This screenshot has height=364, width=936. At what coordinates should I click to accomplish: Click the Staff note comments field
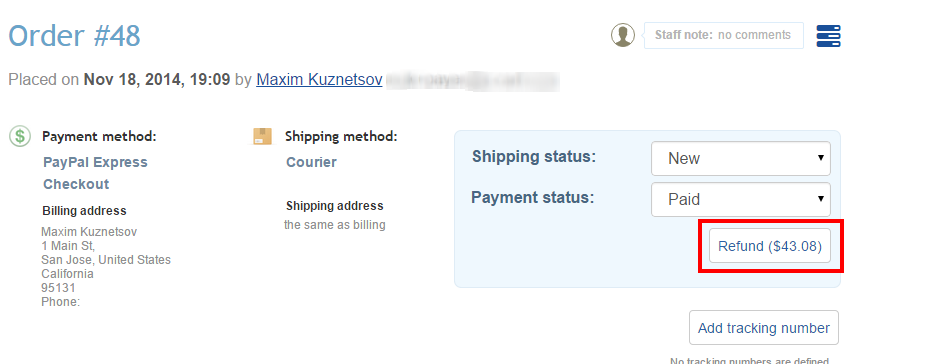tap(723, 35)
